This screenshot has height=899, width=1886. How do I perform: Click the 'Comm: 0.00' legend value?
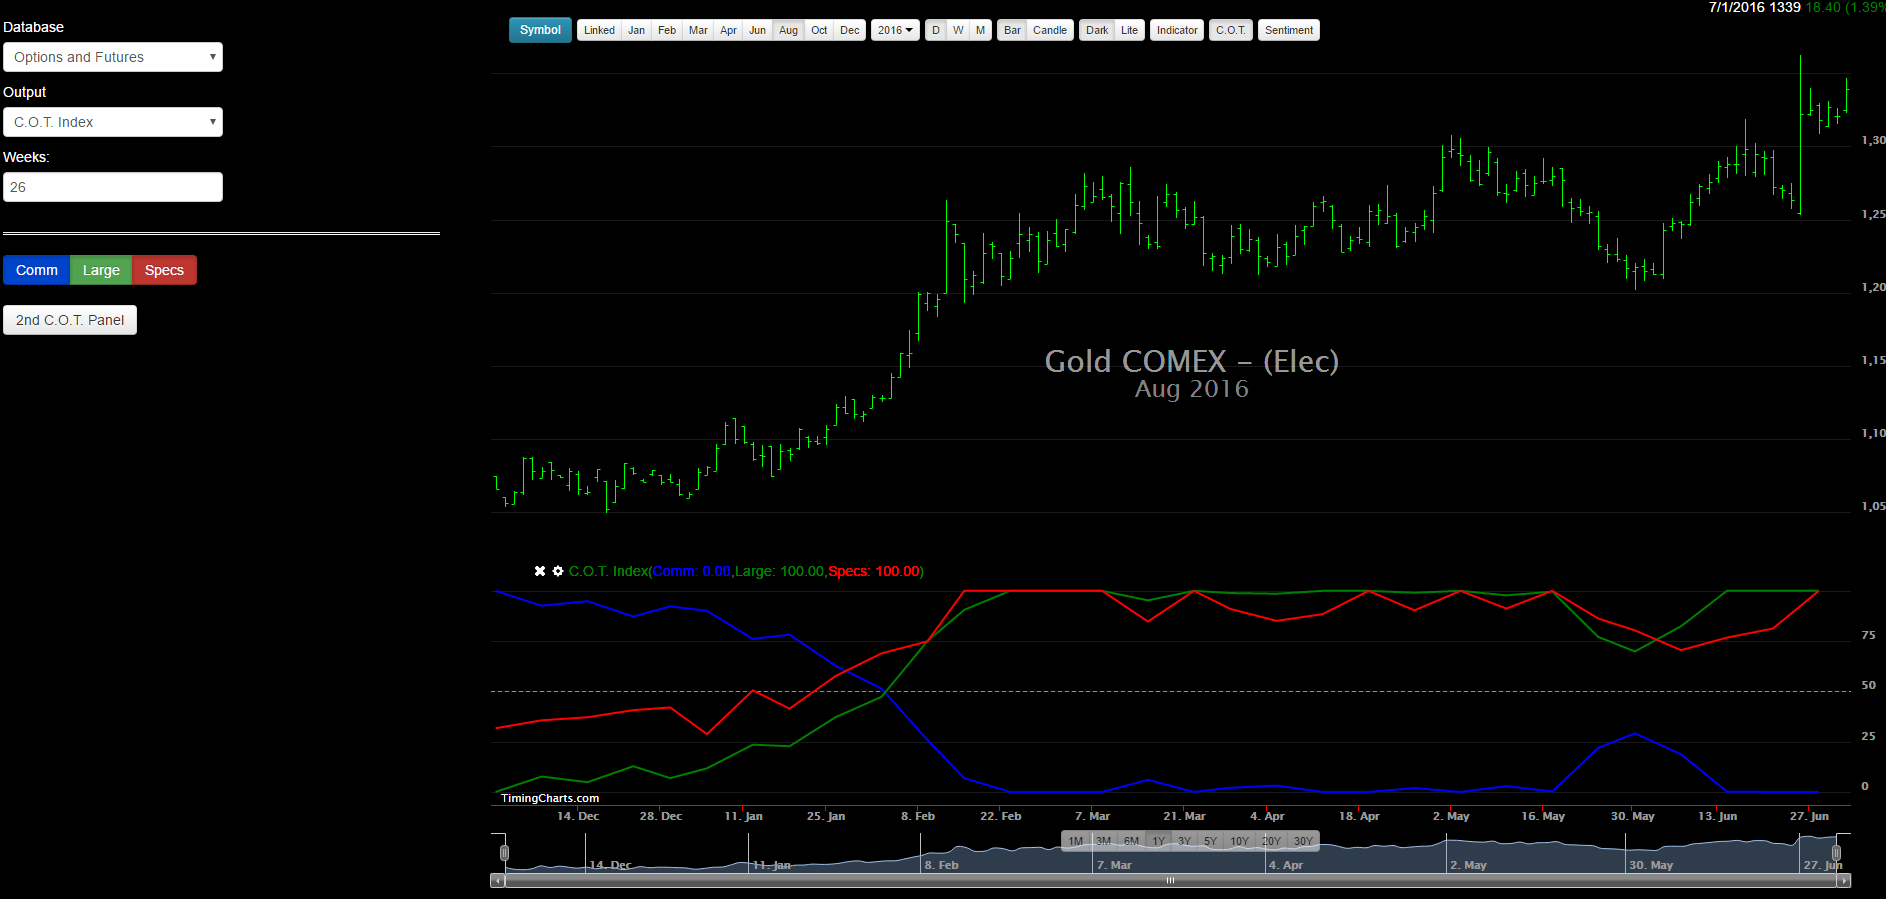click(x=692, y=571)
